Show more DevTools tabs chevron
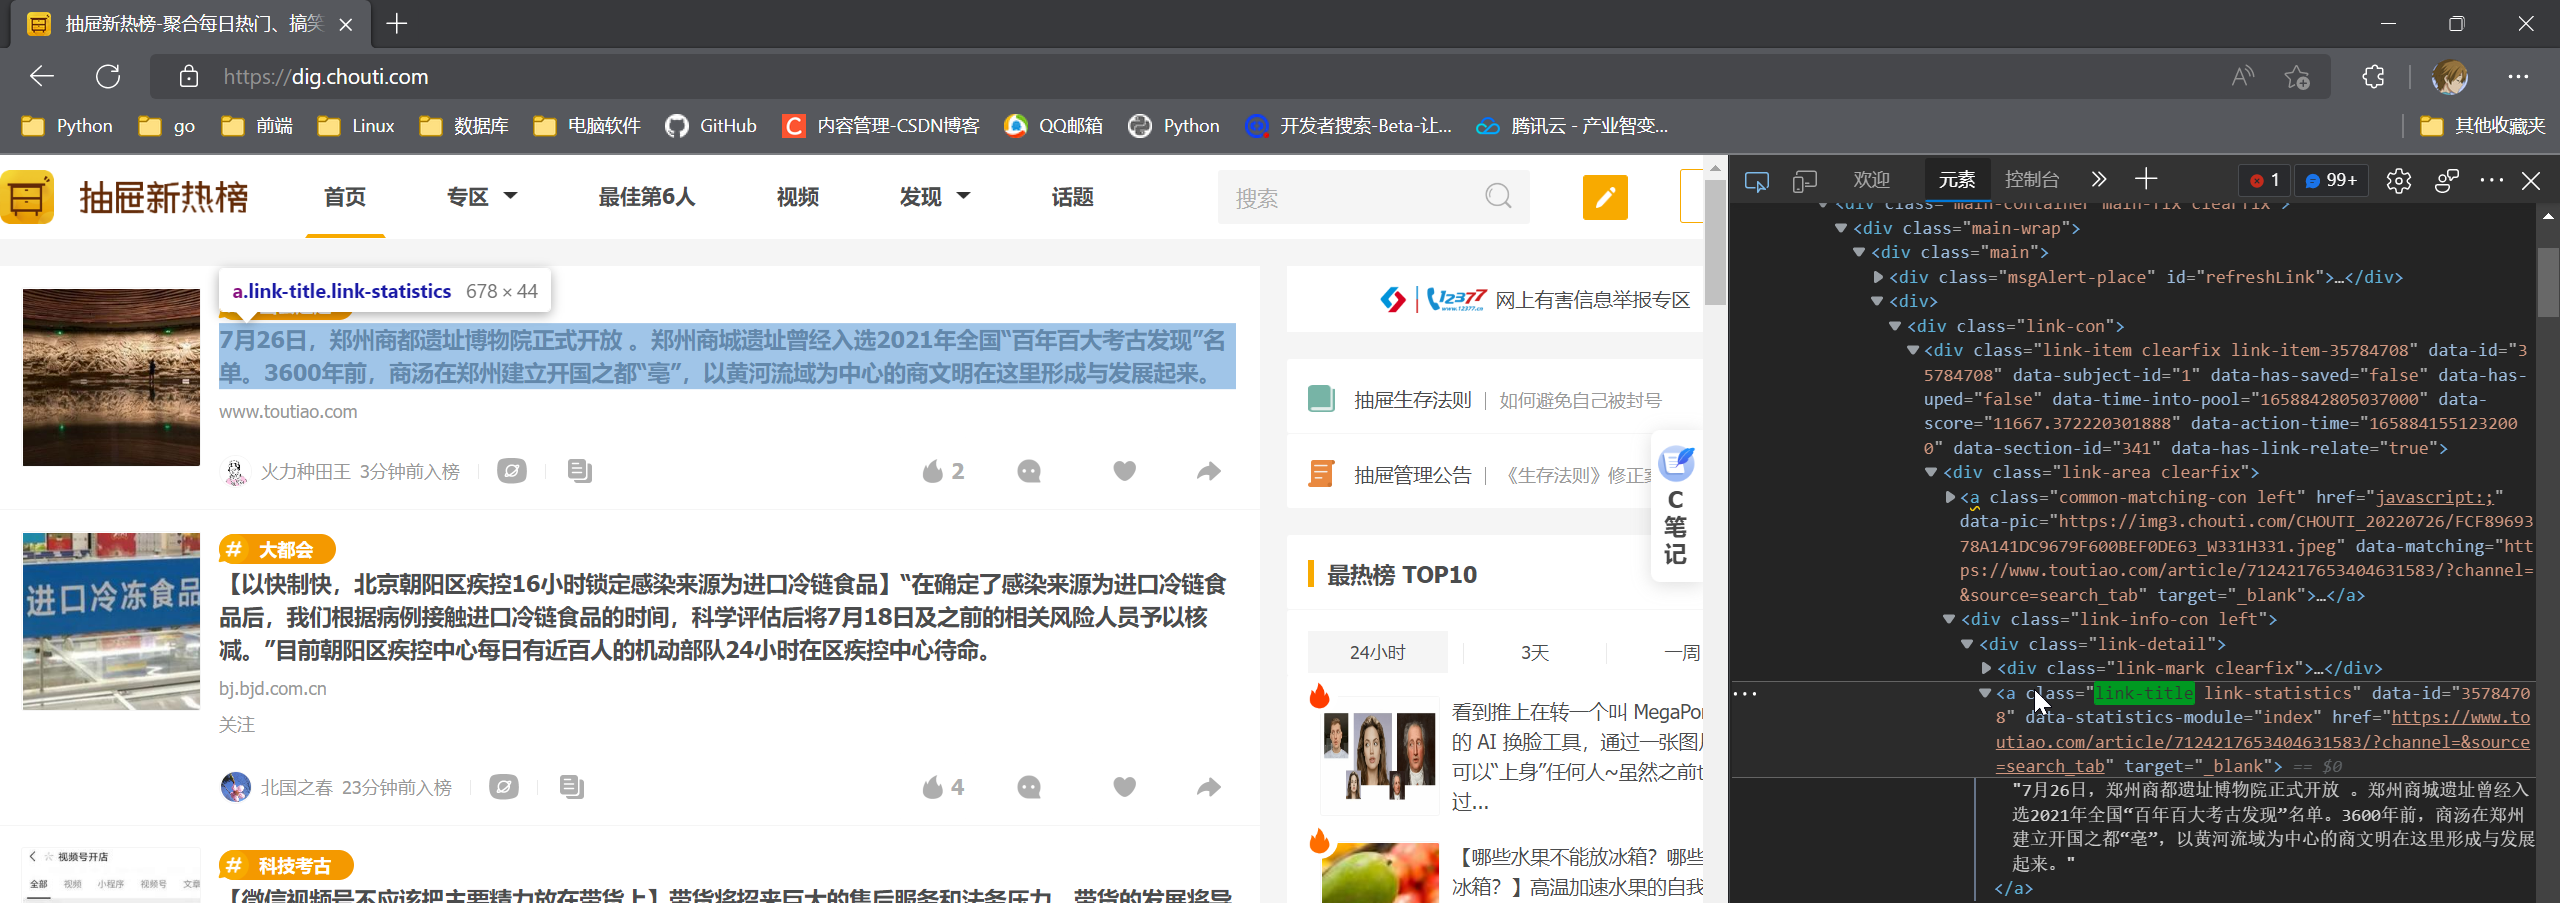The image size is (2560, 903). point(2098,180)
